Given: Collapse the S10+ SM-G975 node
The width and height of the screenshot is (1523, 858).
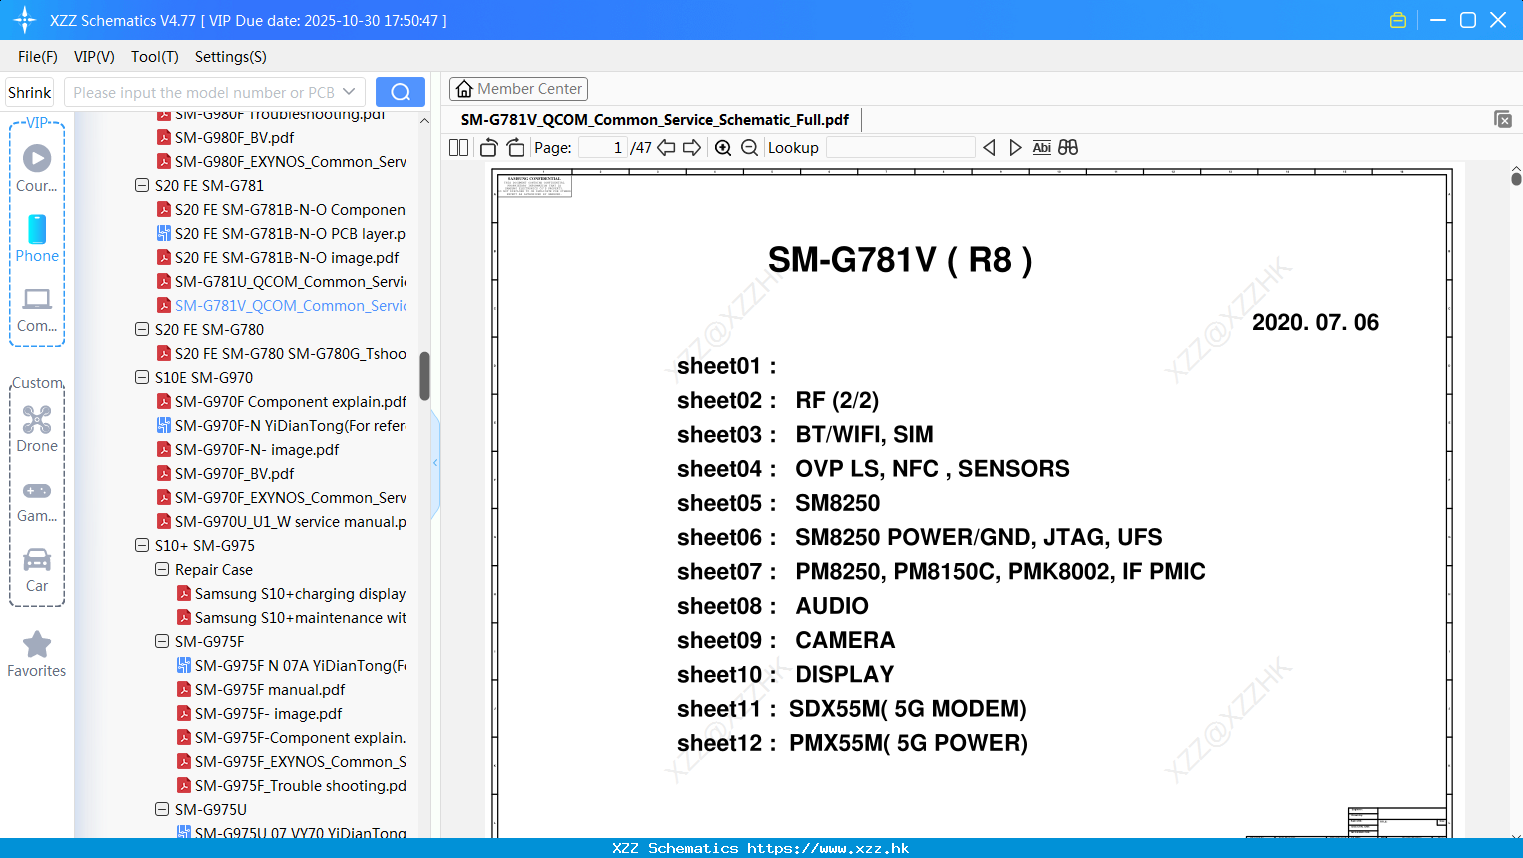Looking at the screenshot, I should [x=142, y=545].
